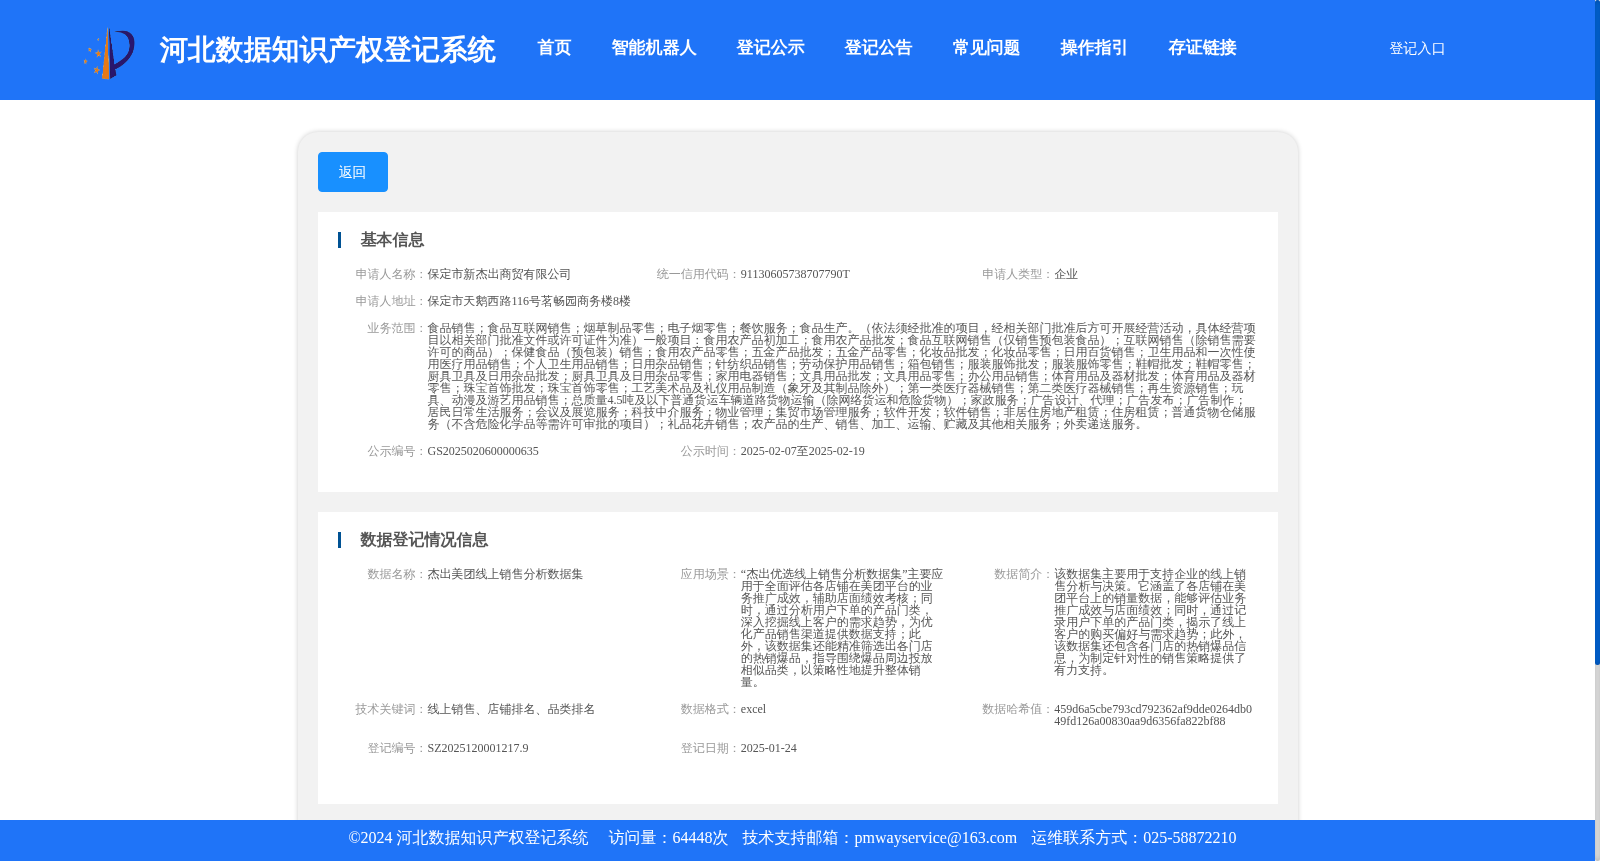Click the site logo icon
Screen dimensions: 1600x861
tap(109, 52)
